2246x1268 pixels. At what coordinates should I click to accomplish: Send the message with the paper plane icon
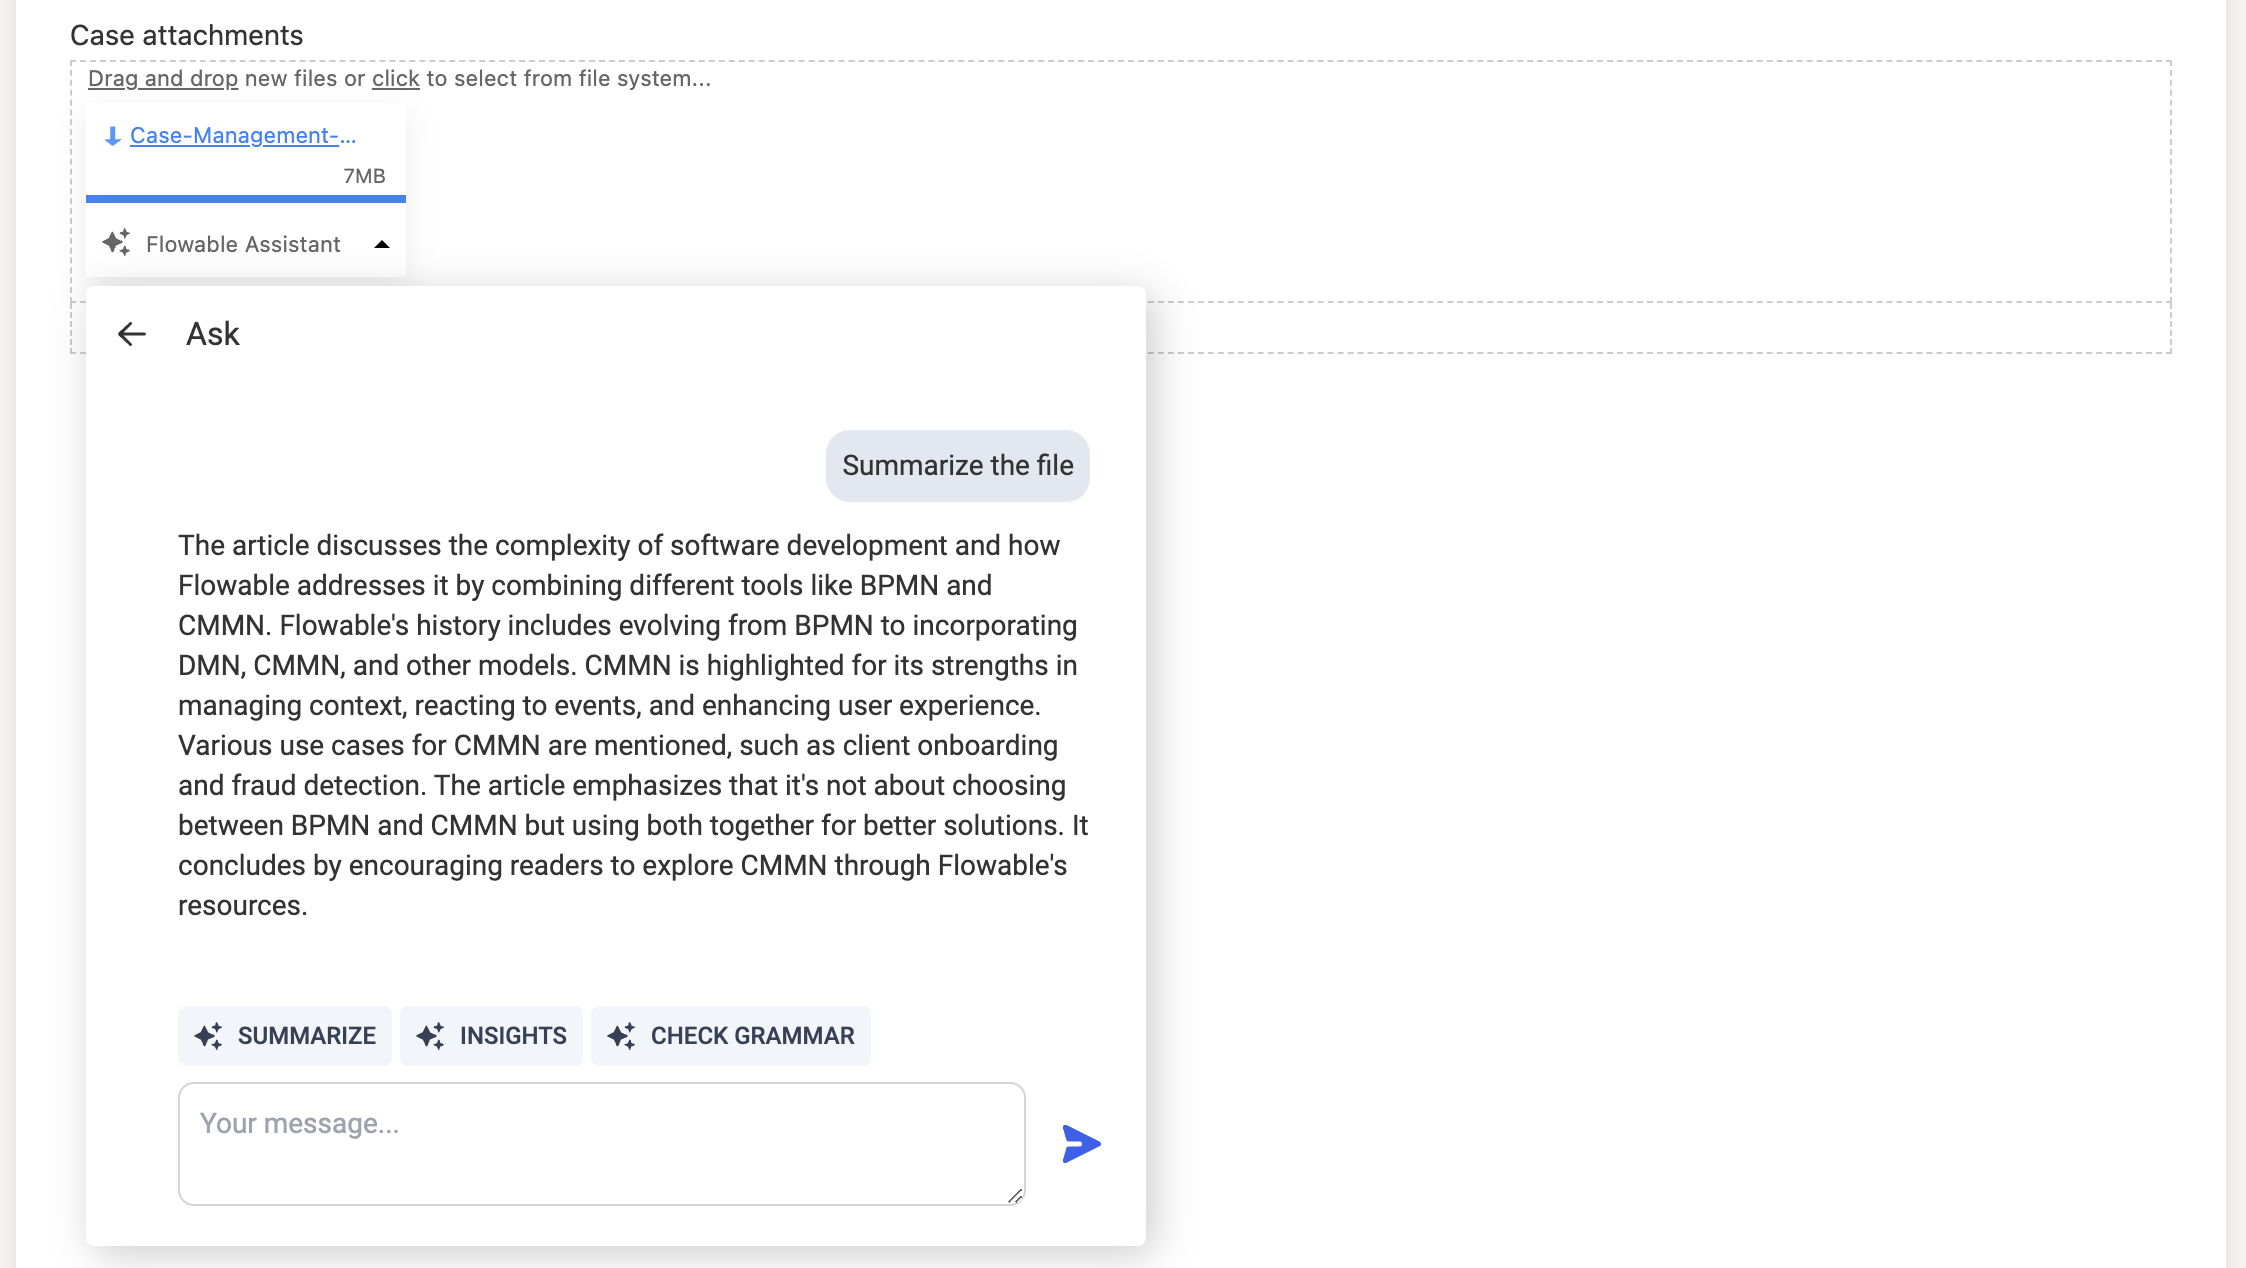(1081, 1144)
